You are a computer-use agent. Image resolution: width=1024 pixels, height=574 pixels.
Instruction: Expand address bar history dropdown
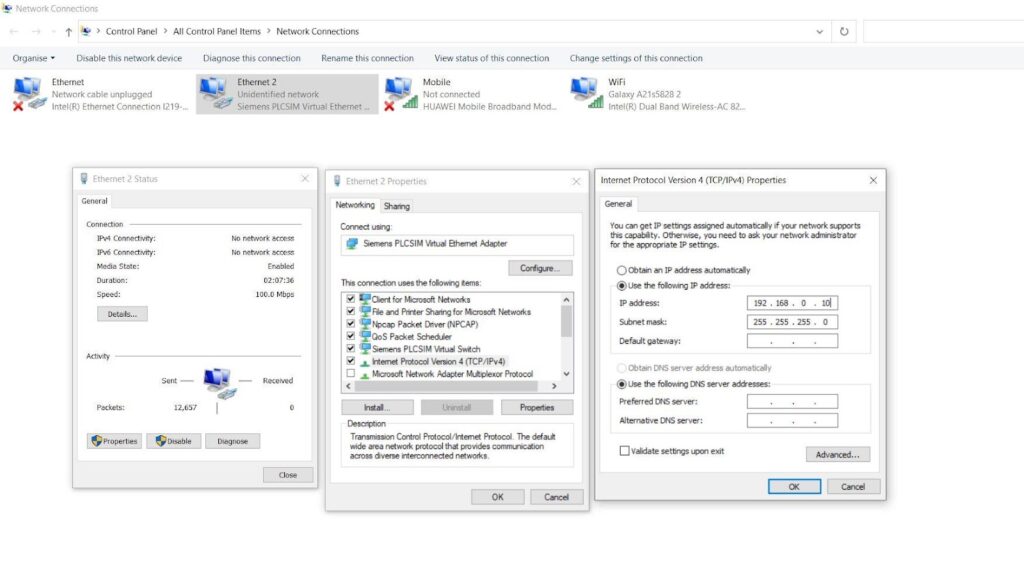pyautogui.click(x=819, y=31)
